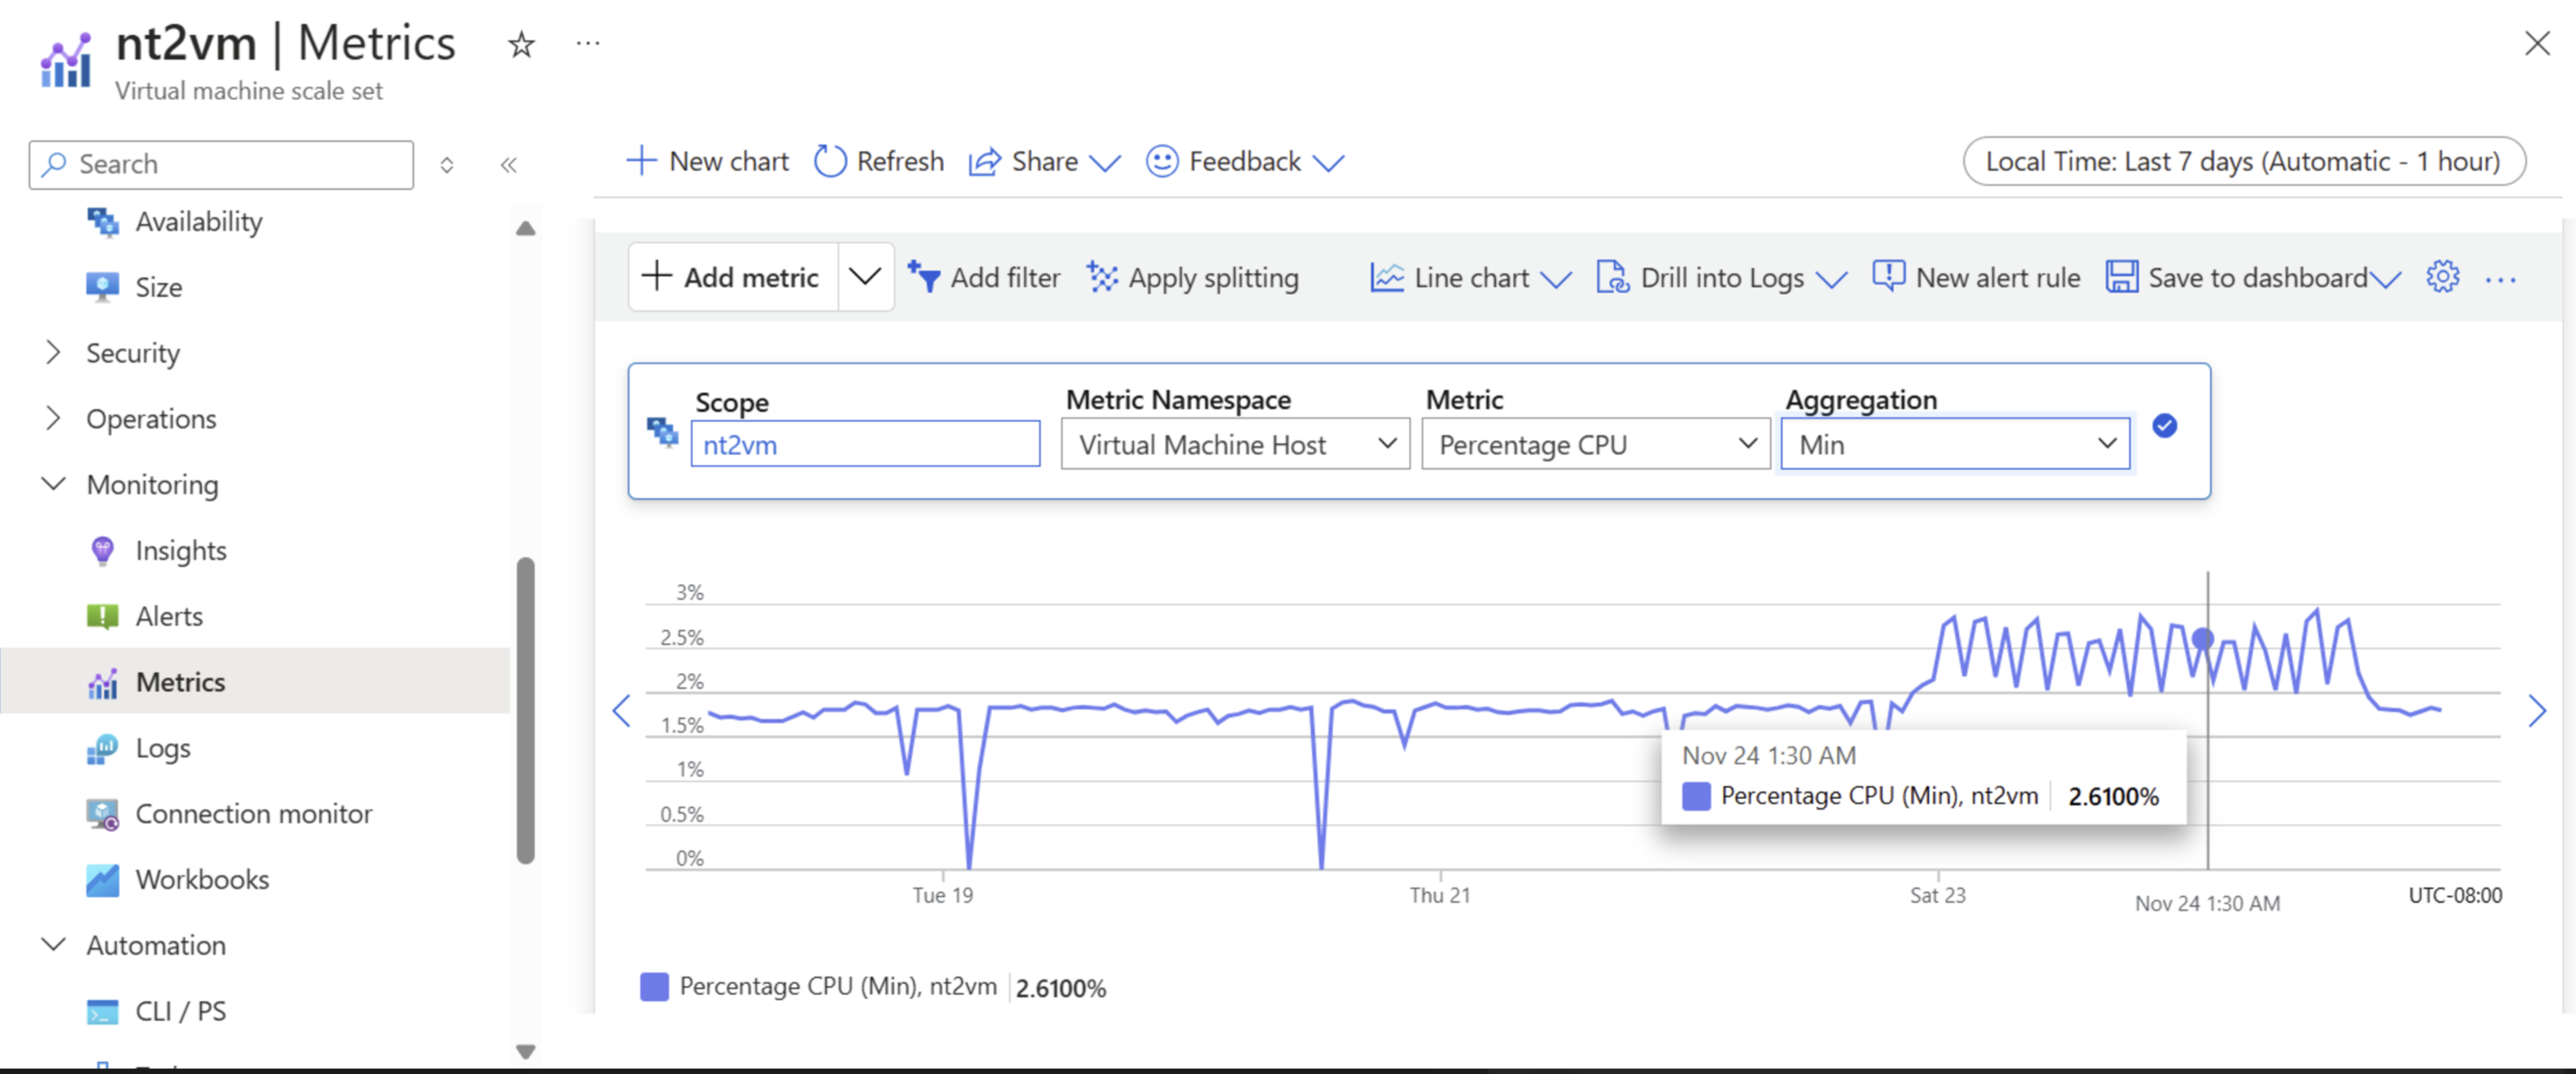
Task: Open Connection monitor
Action: point(253,814)
